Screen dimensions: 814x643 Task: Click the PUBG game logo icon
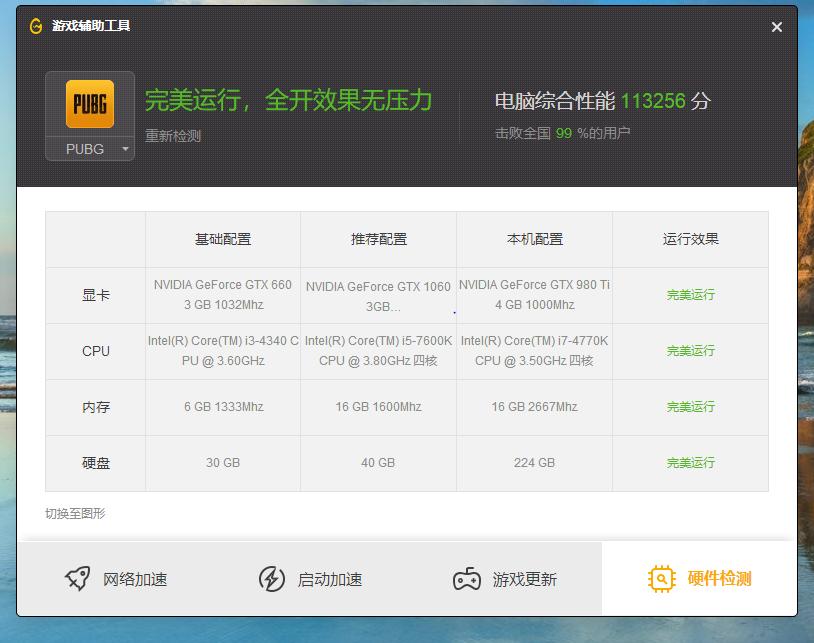(x=90, y=104)
